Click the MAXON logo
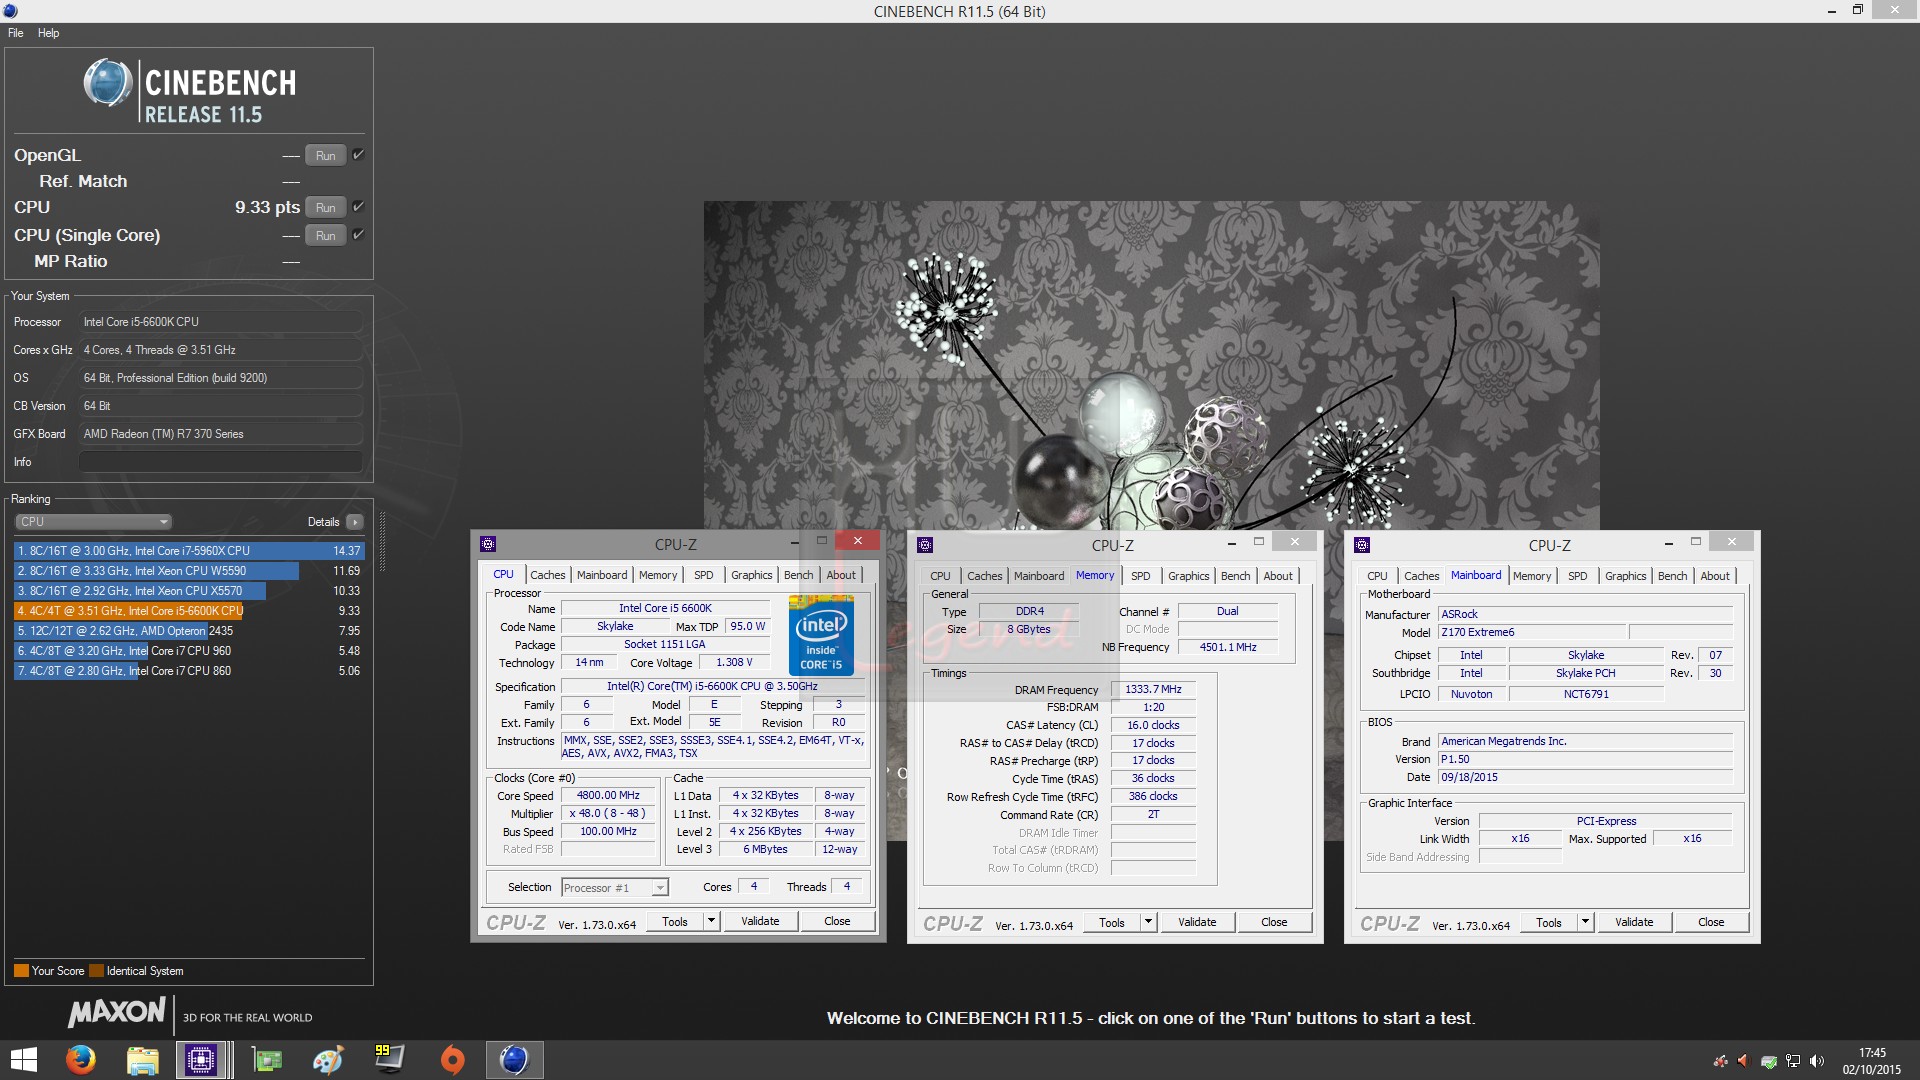 coord(116,1012)
